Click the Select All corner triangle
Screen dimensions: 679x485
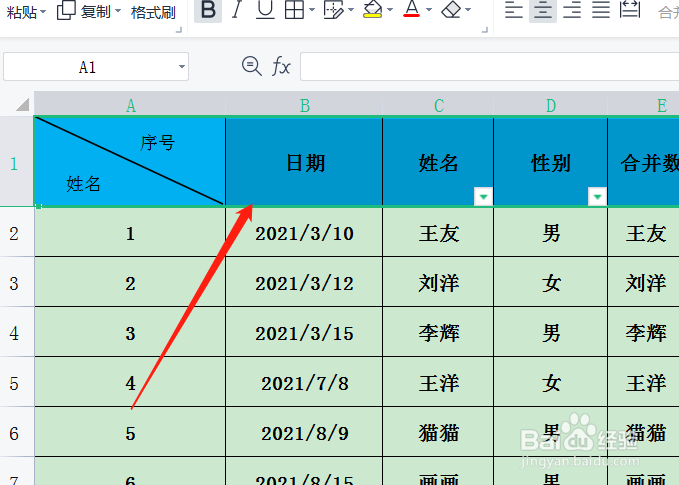point(23,104)
